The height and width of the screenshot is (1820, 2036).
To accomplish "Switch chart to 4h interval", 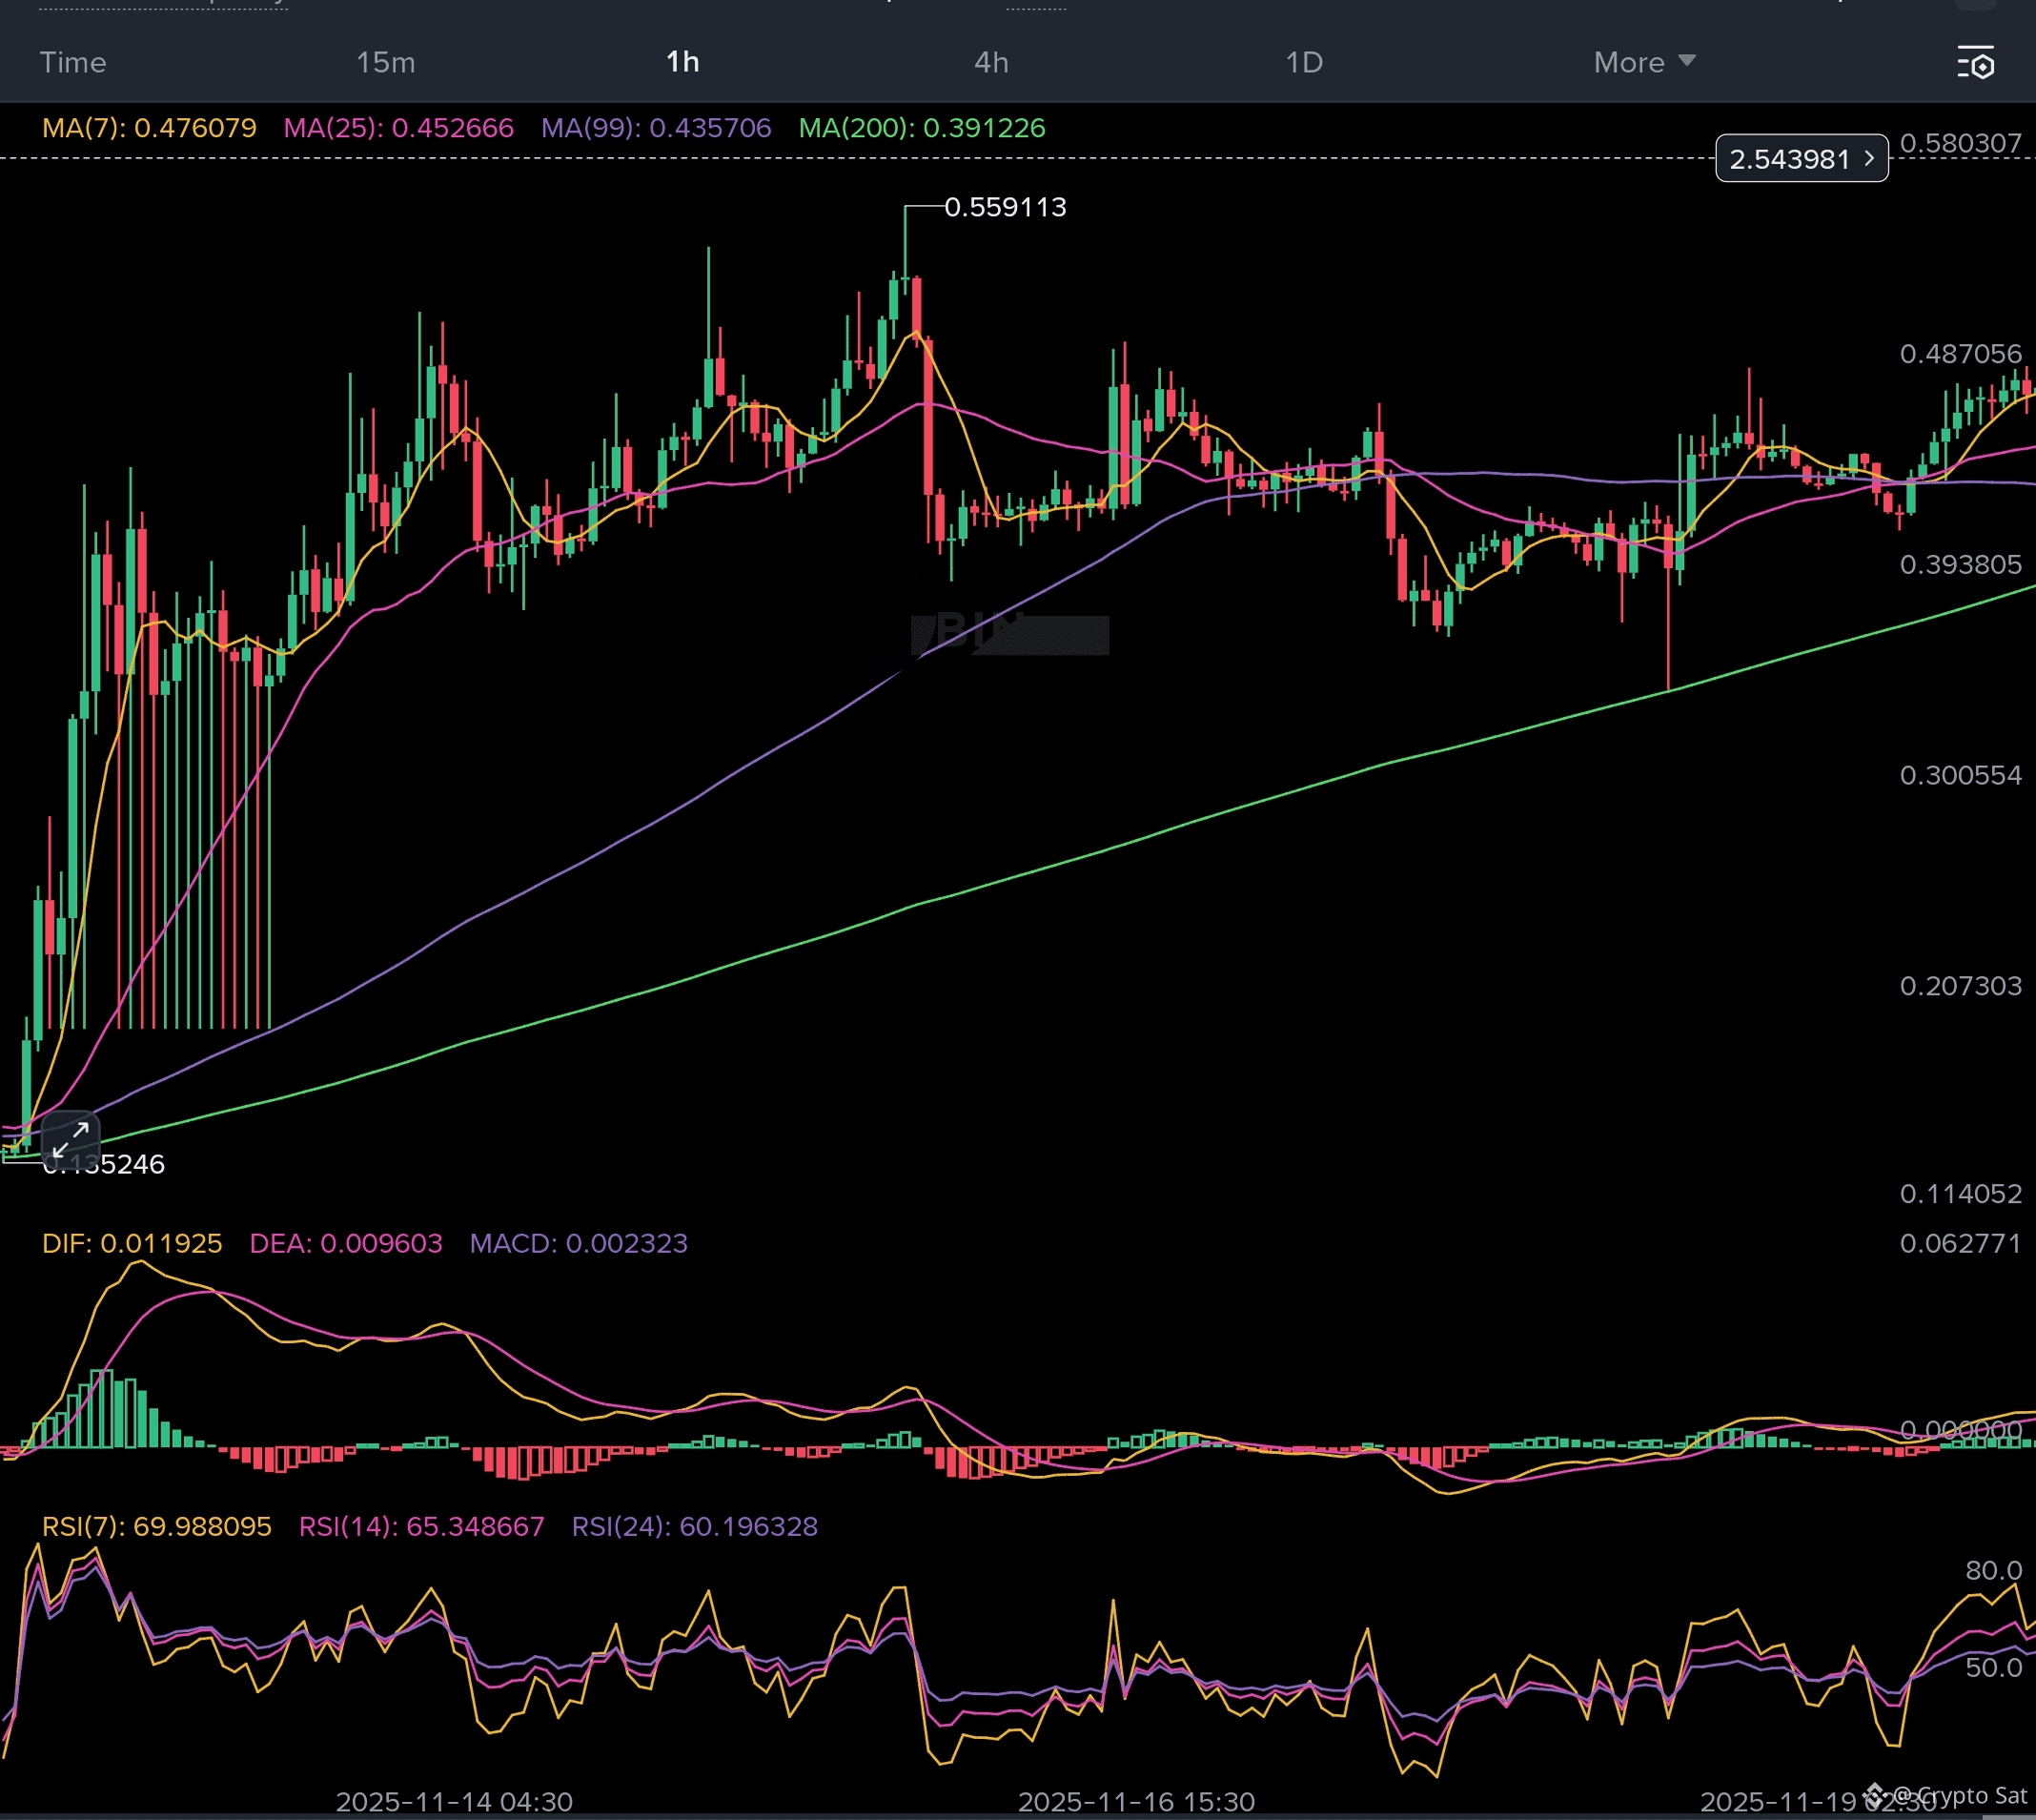I will point(991,63).
